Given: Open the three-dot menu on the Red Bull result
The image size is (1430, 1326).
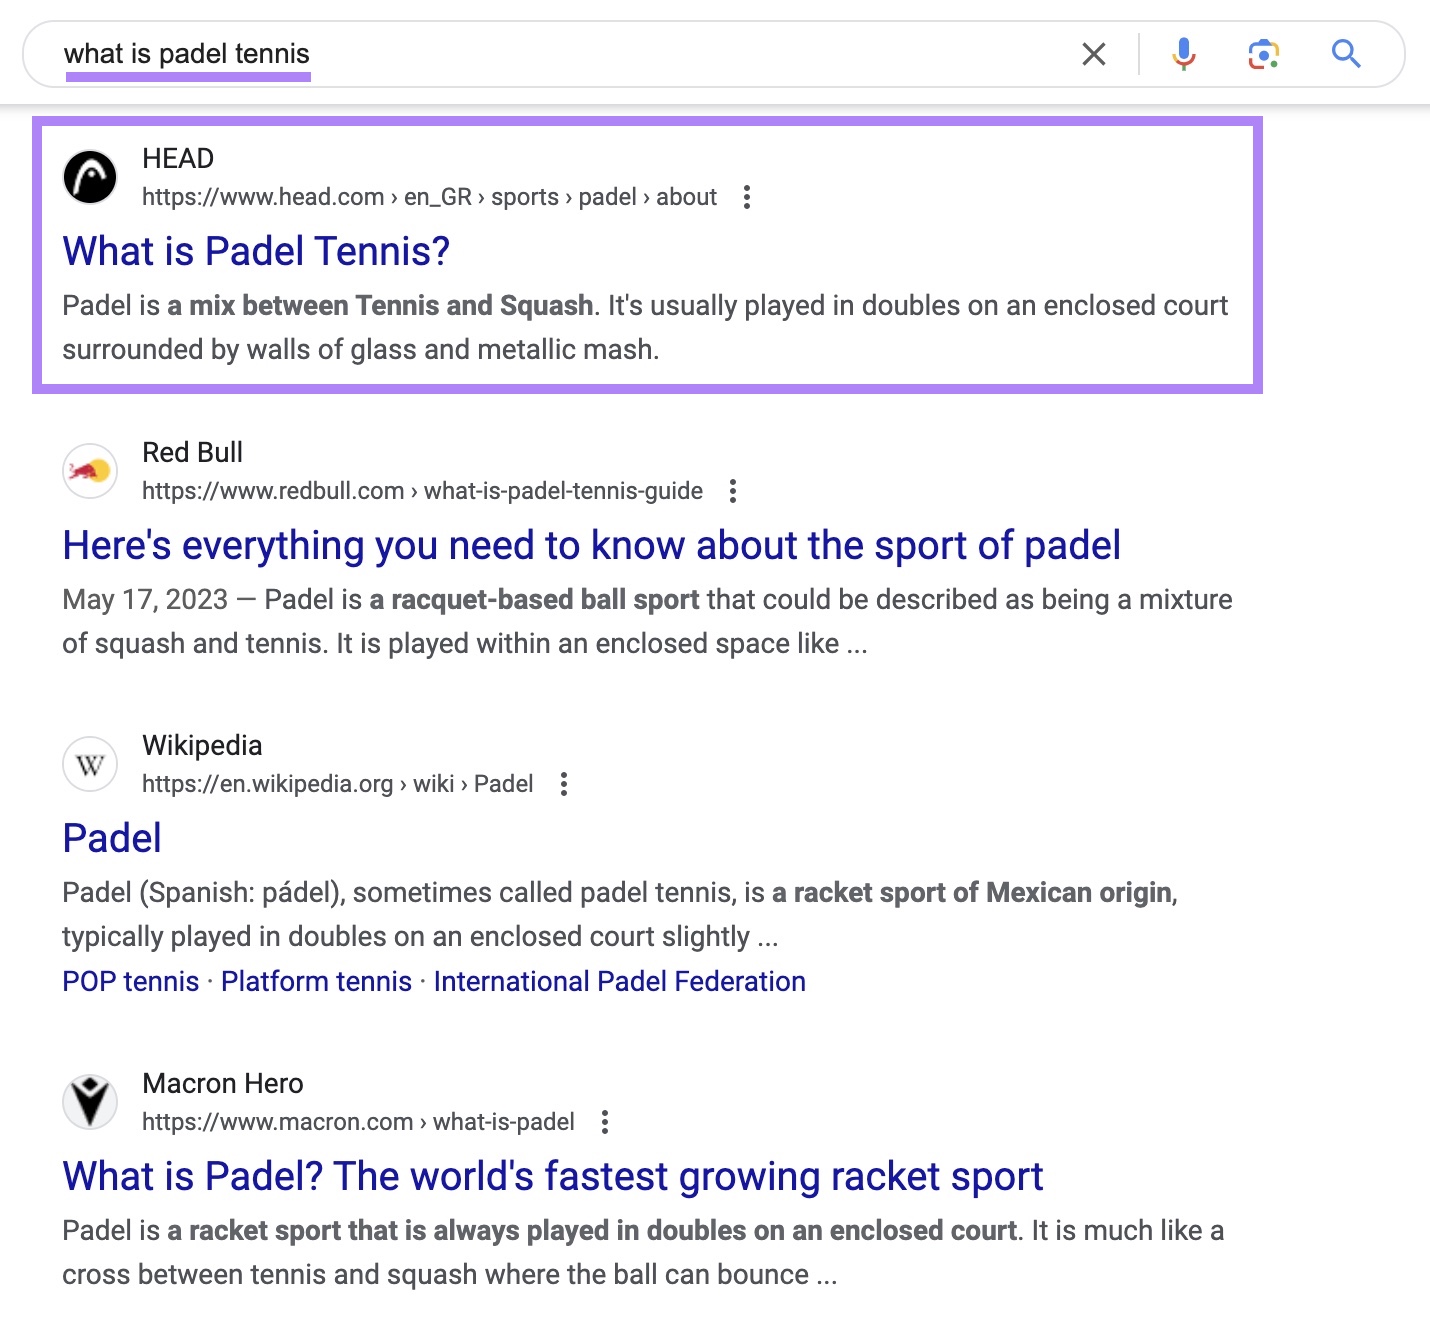Looking at the screenshot, I should 734,491.
